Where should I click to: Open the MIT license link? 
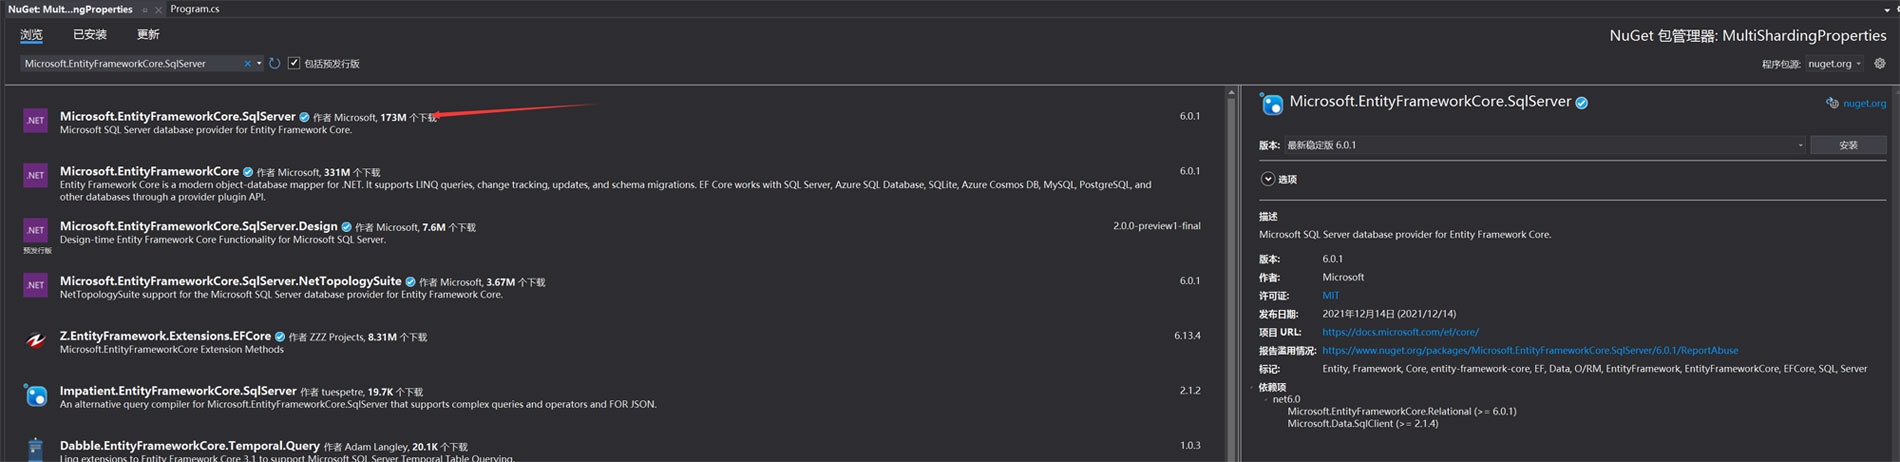(1330, 295)
